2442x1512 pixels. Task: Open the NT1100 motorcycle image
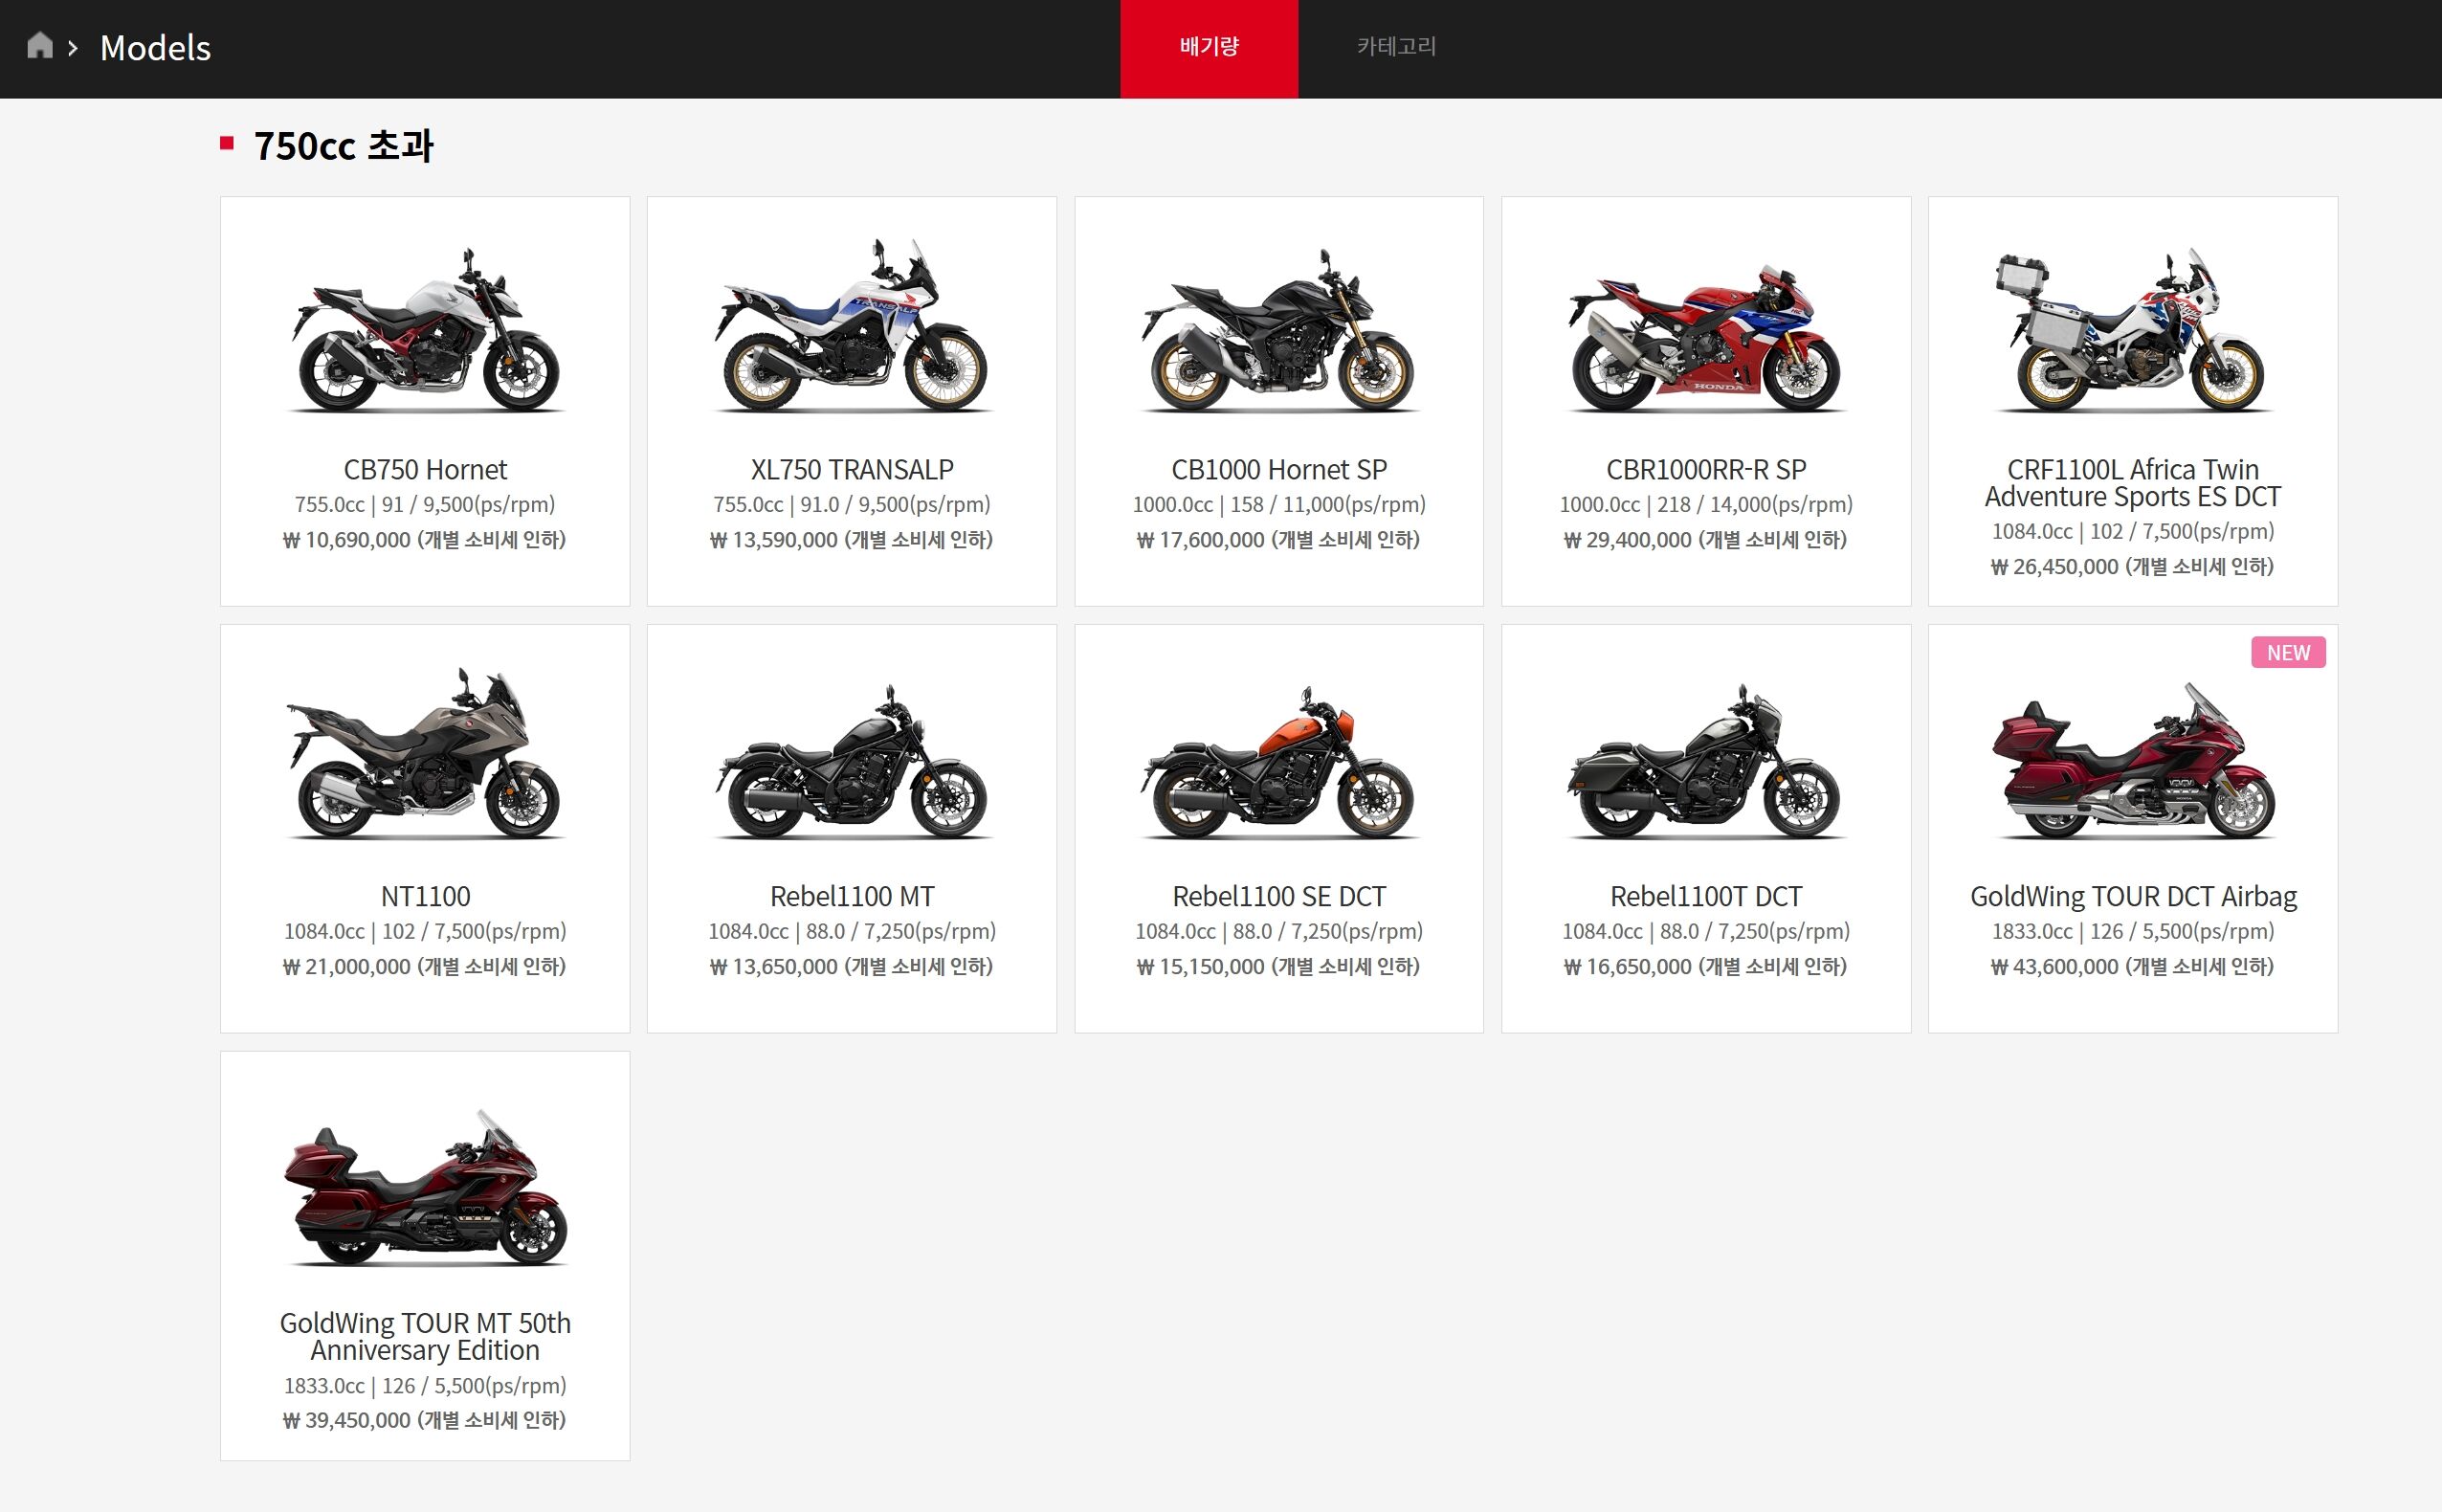[x=425, y=755]
